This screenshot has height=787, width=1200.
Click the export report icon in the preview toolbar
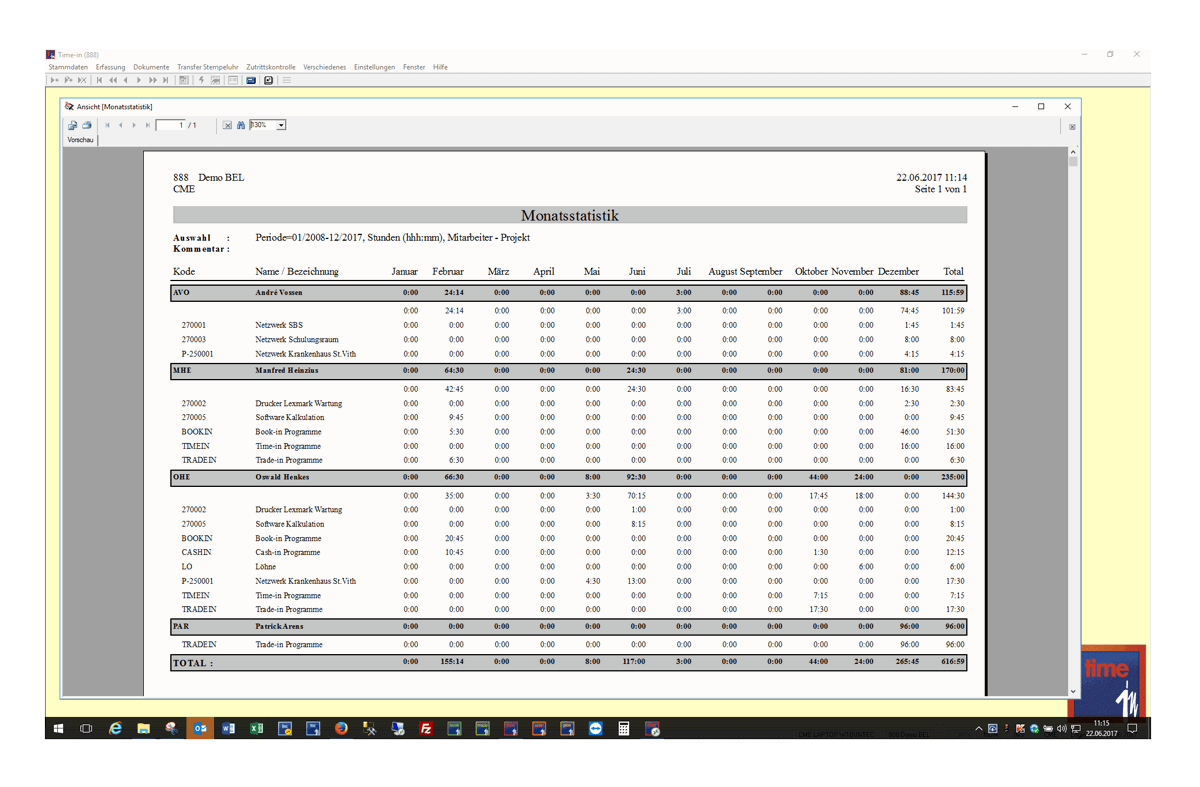(72, 125)
